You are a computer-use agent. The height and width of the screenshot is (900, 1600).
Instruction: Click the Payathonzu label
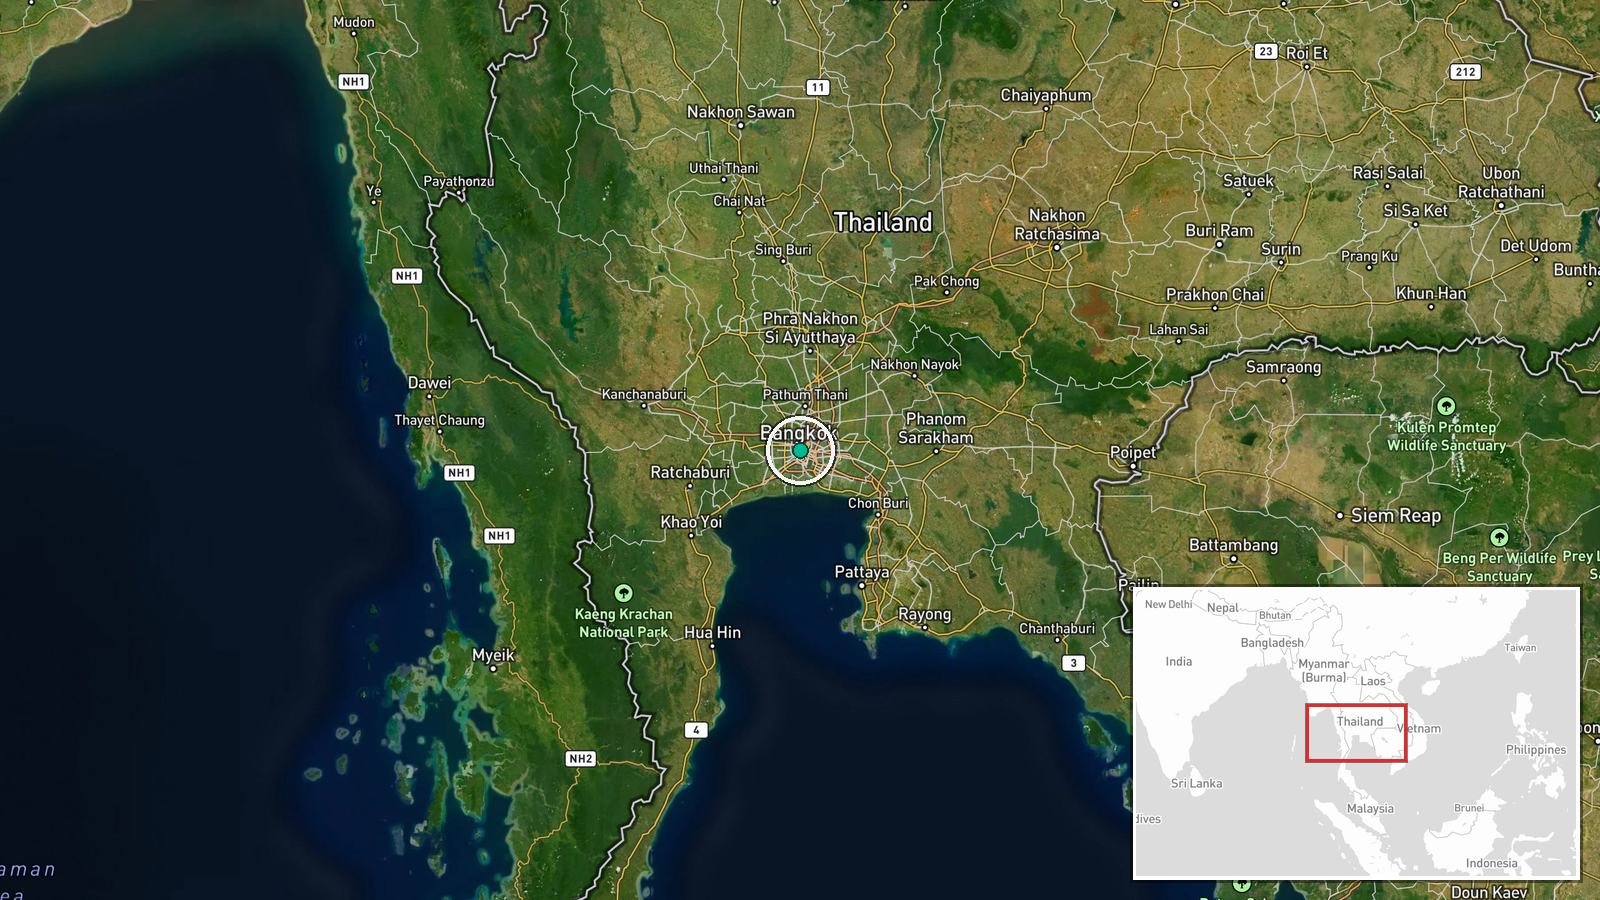[x=459, y=181]
